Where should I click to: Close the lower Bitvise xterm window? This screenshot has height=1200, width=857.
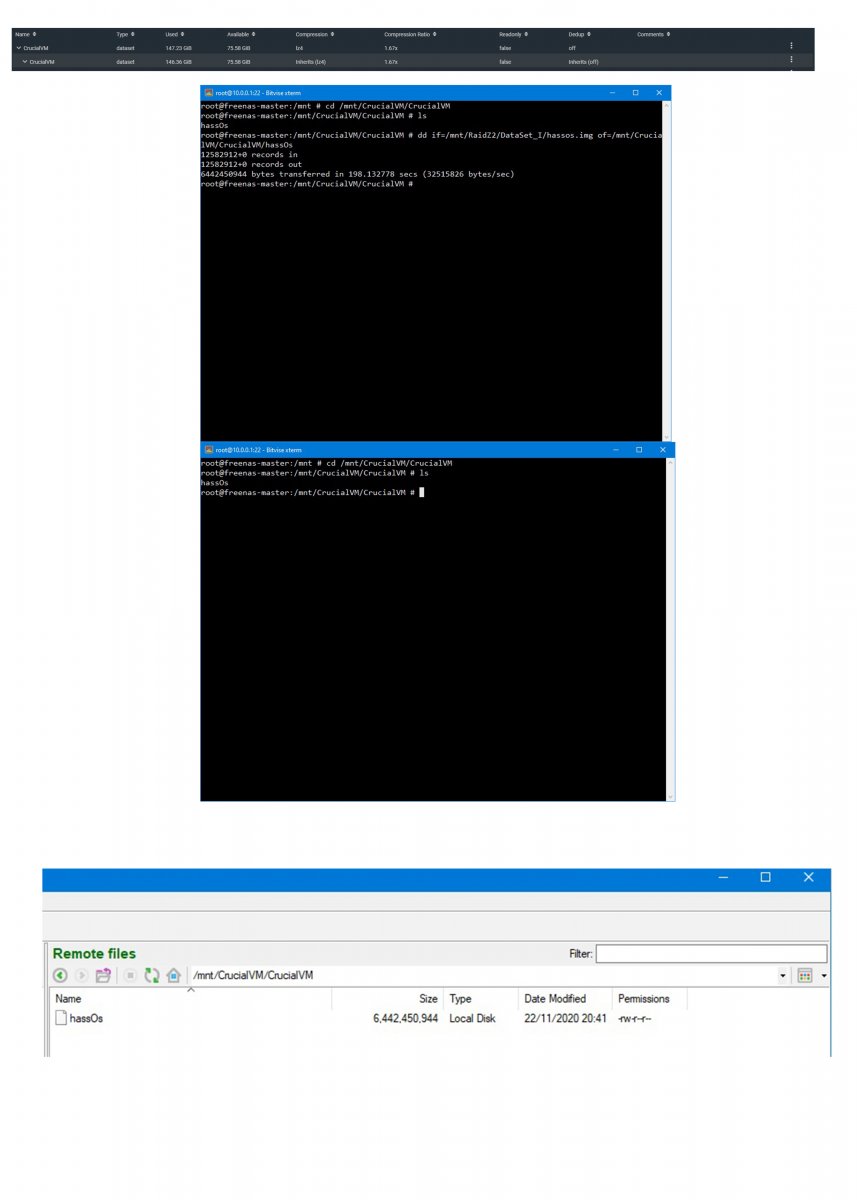(x=663, y=450)
